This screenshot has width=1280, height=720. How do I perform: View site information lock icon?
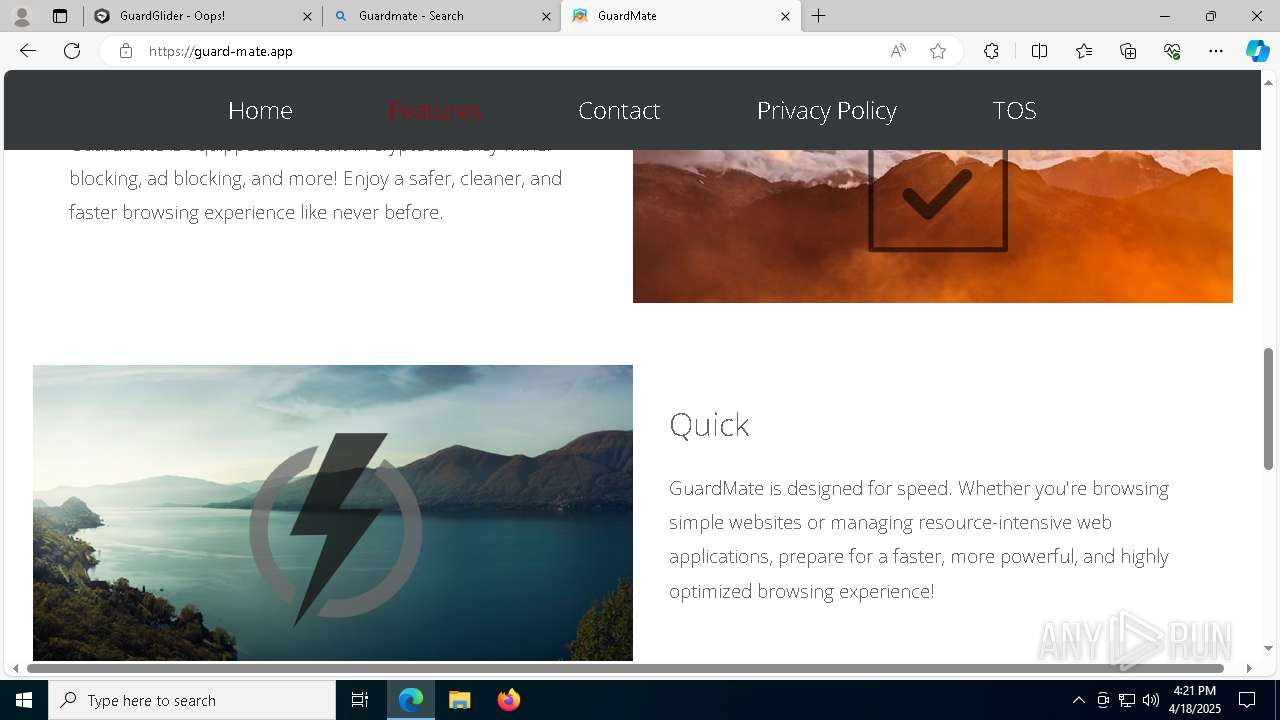point(126,51)
